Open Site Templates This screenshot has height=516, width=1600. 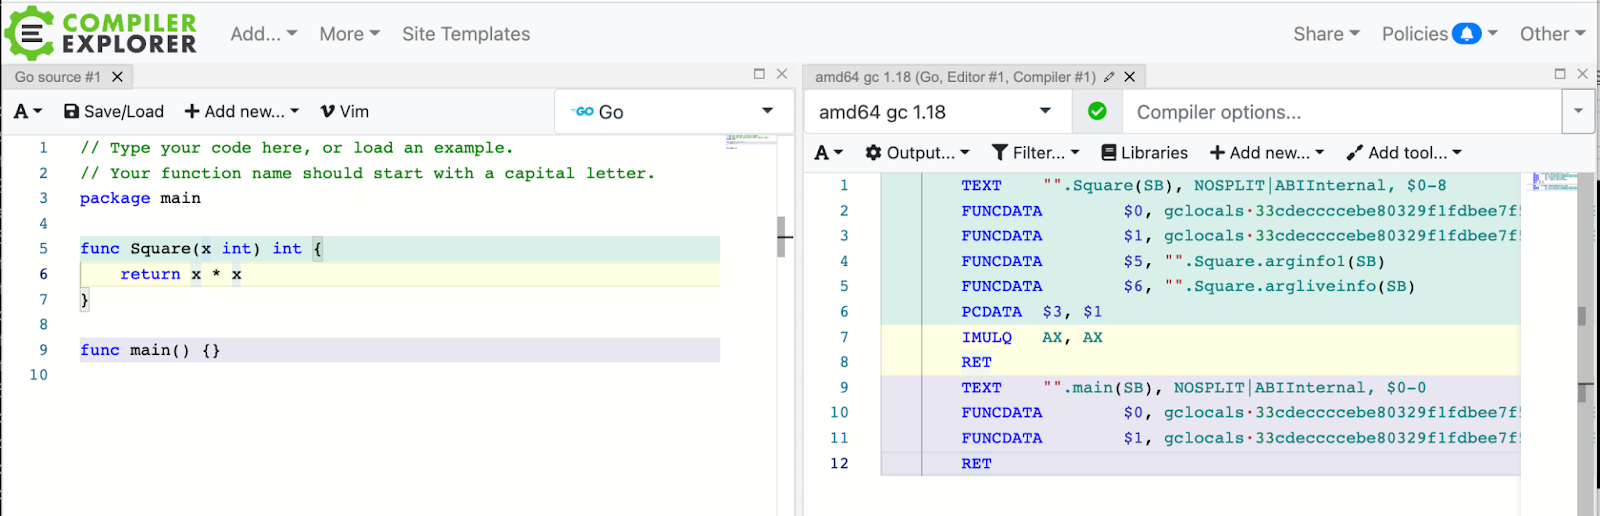[466, 34]
